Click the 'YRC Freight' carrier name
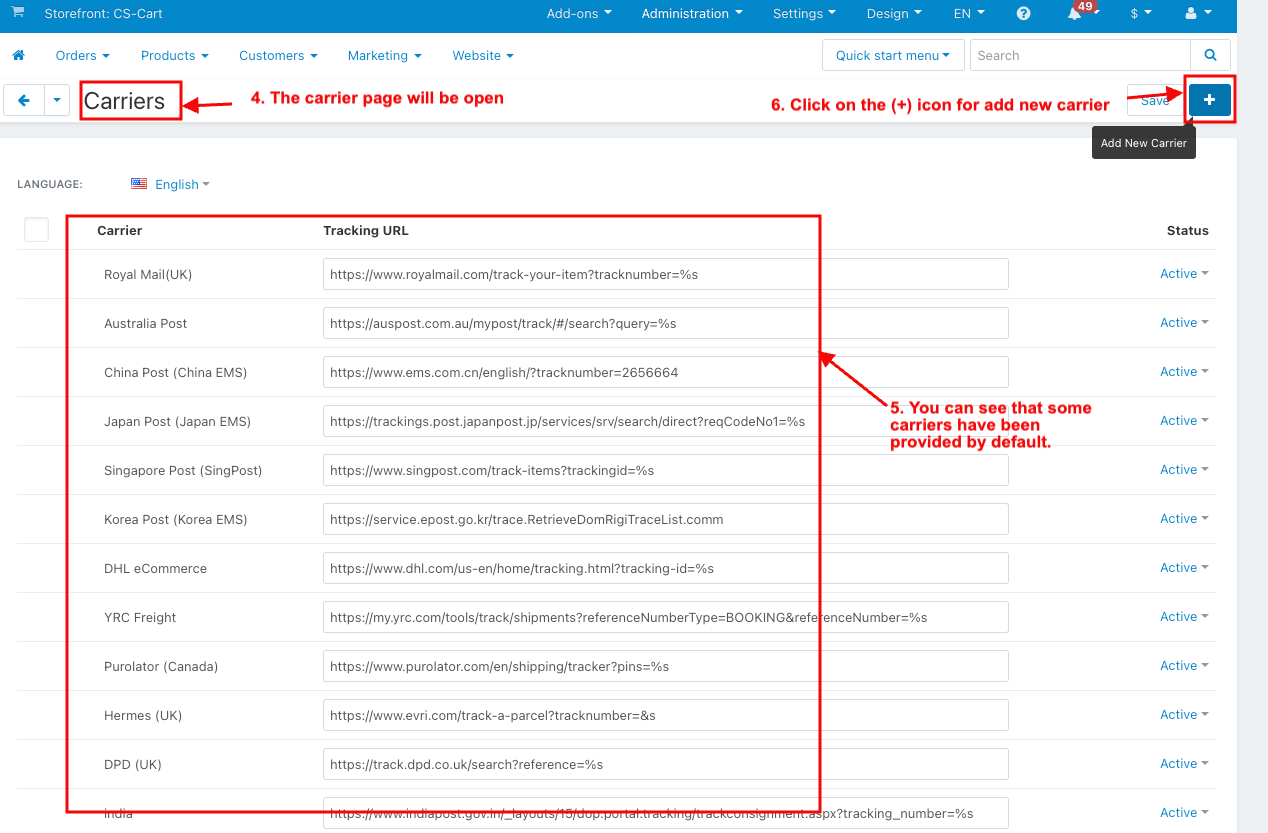Screen dimensions: 1268x833 pos(140,617)
